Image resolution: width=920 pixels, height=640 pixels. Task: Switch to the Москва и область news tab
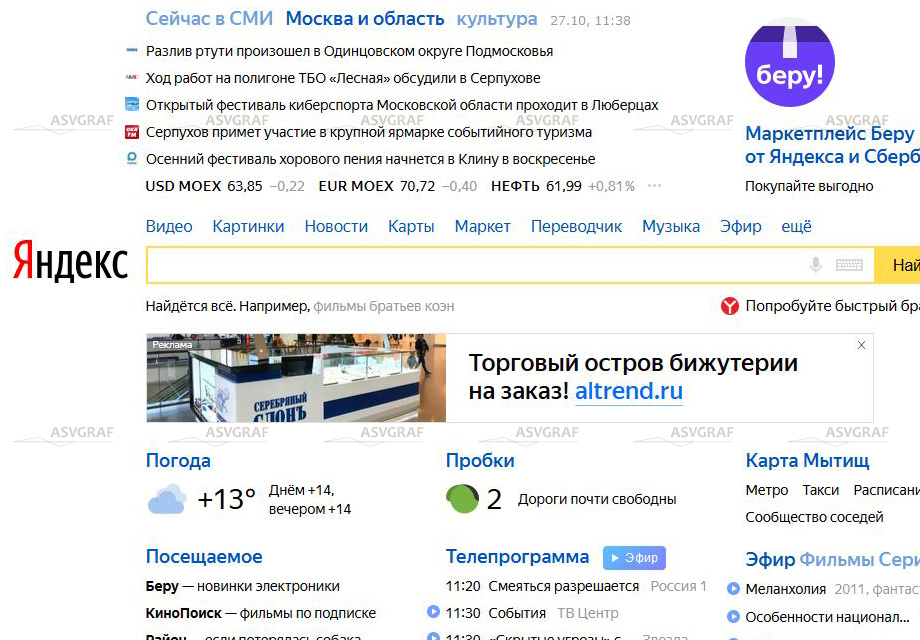pyautogui.click(x=364, y=19)
